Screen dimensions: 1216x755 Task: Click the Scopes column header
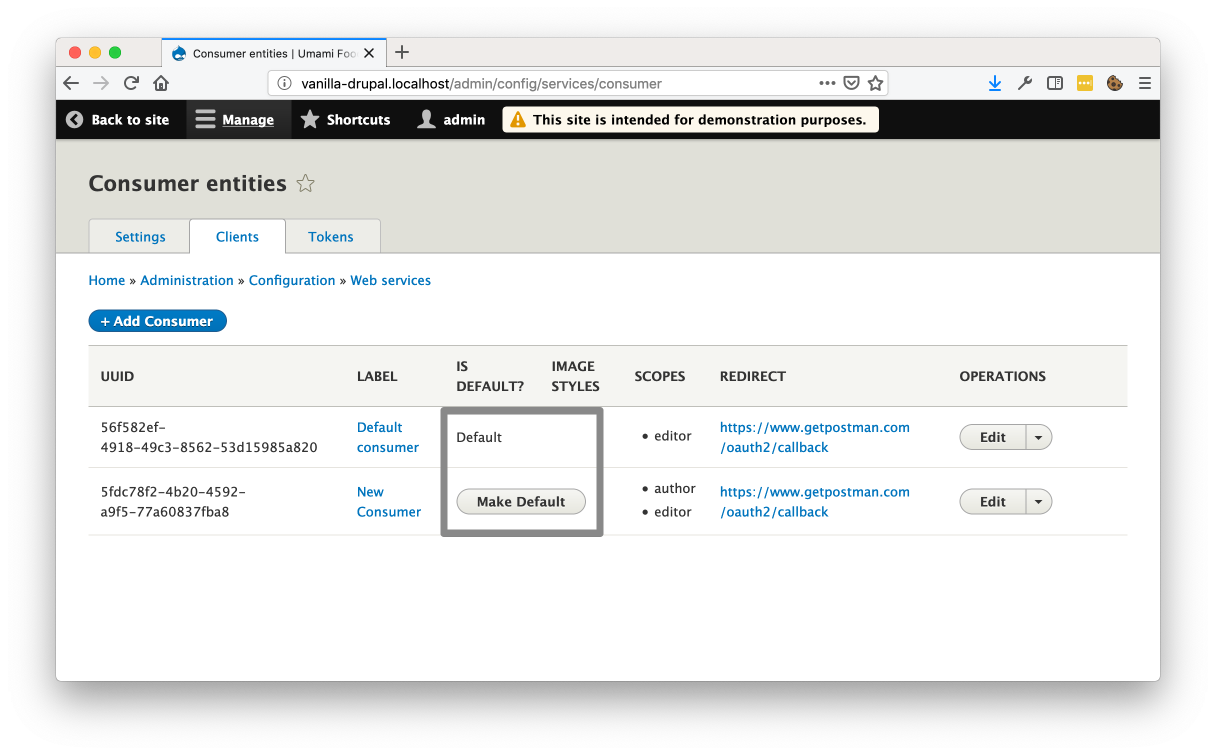(x=660, y=376)
